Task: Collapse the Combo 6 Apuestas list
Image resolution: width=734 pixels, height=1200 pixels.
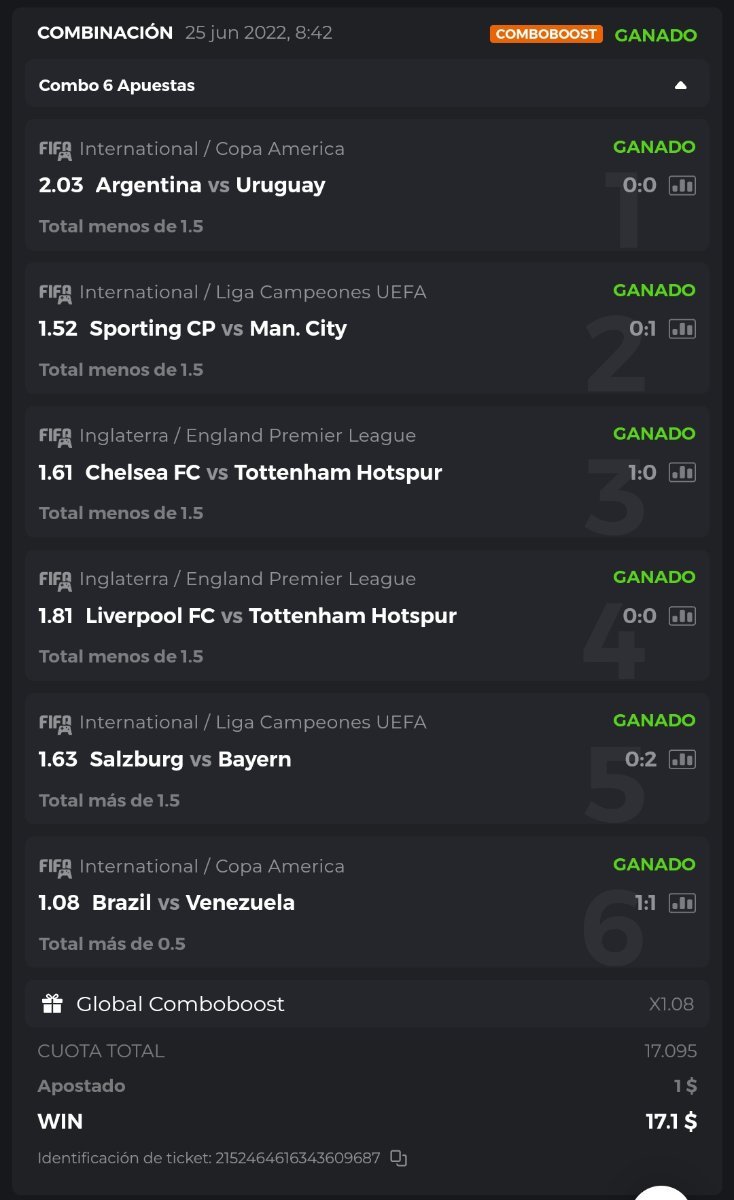Action: (680, 86)
